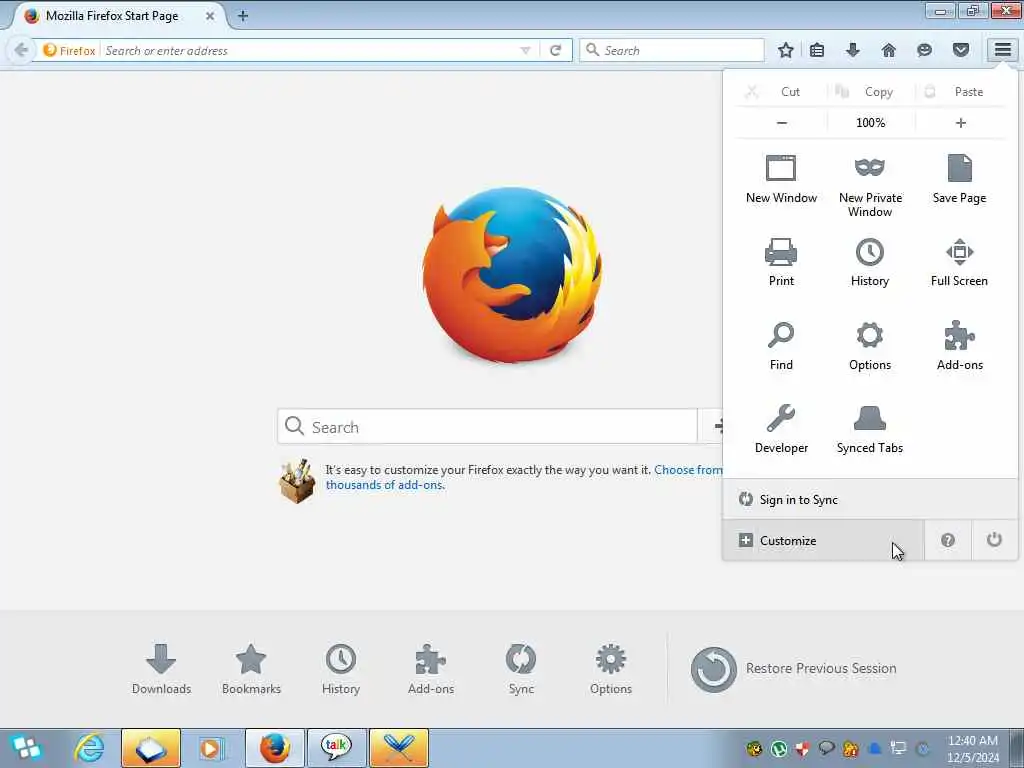The image size is (1024, 768).
Task: Open Sync shortcut on start page
Action: pos(521,669)
